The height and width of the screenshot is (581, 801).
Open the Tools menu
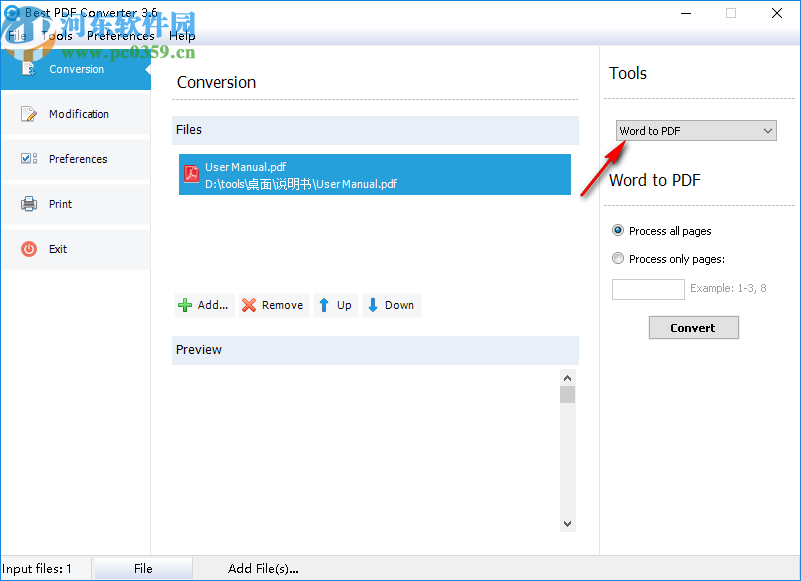[57, 35]
